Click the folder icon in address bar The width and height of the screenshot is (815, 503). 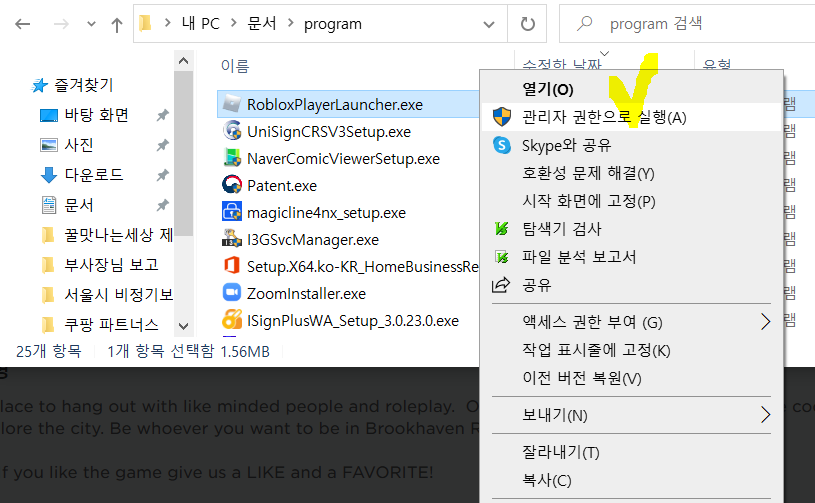[x=146, y=23]
